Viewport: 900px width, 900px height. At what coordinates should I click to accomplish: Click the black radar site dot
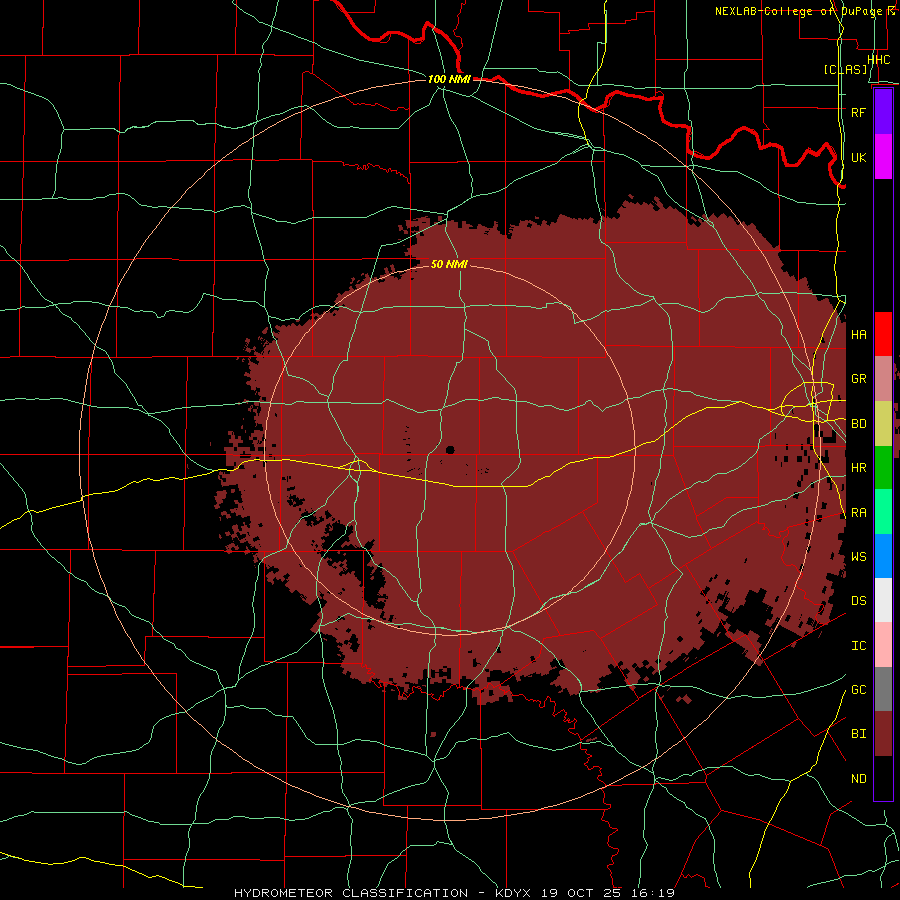(450, 450)
